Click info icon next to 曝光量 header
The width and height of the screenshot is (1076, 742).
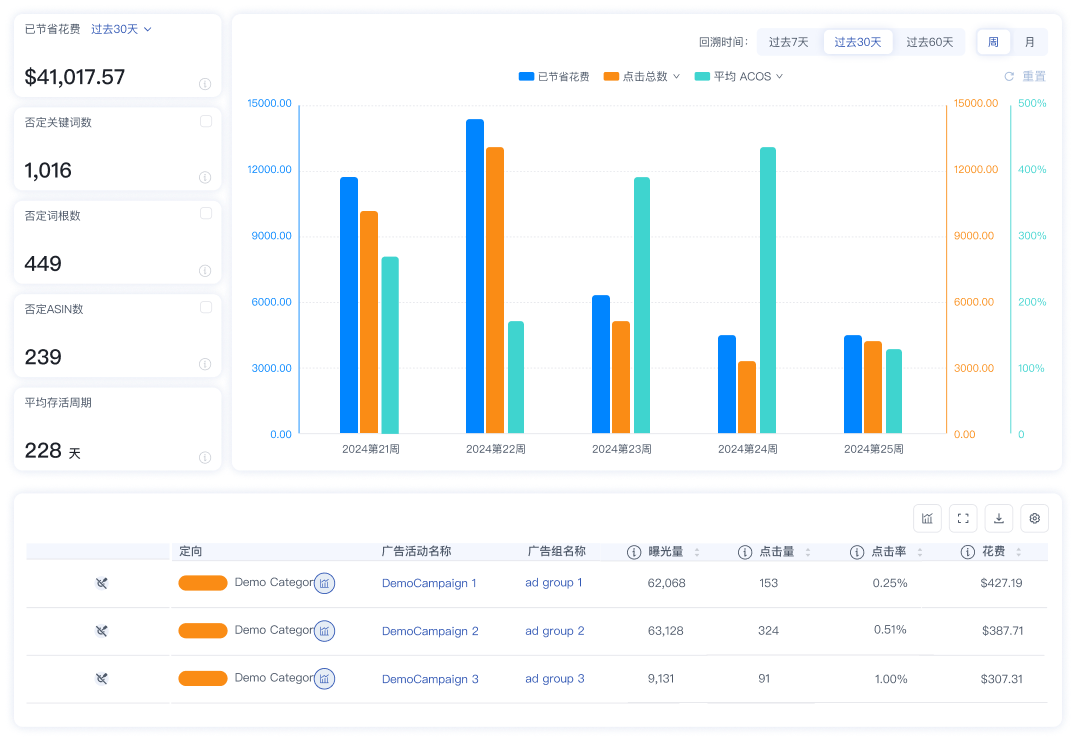click(x=634, y=552)
